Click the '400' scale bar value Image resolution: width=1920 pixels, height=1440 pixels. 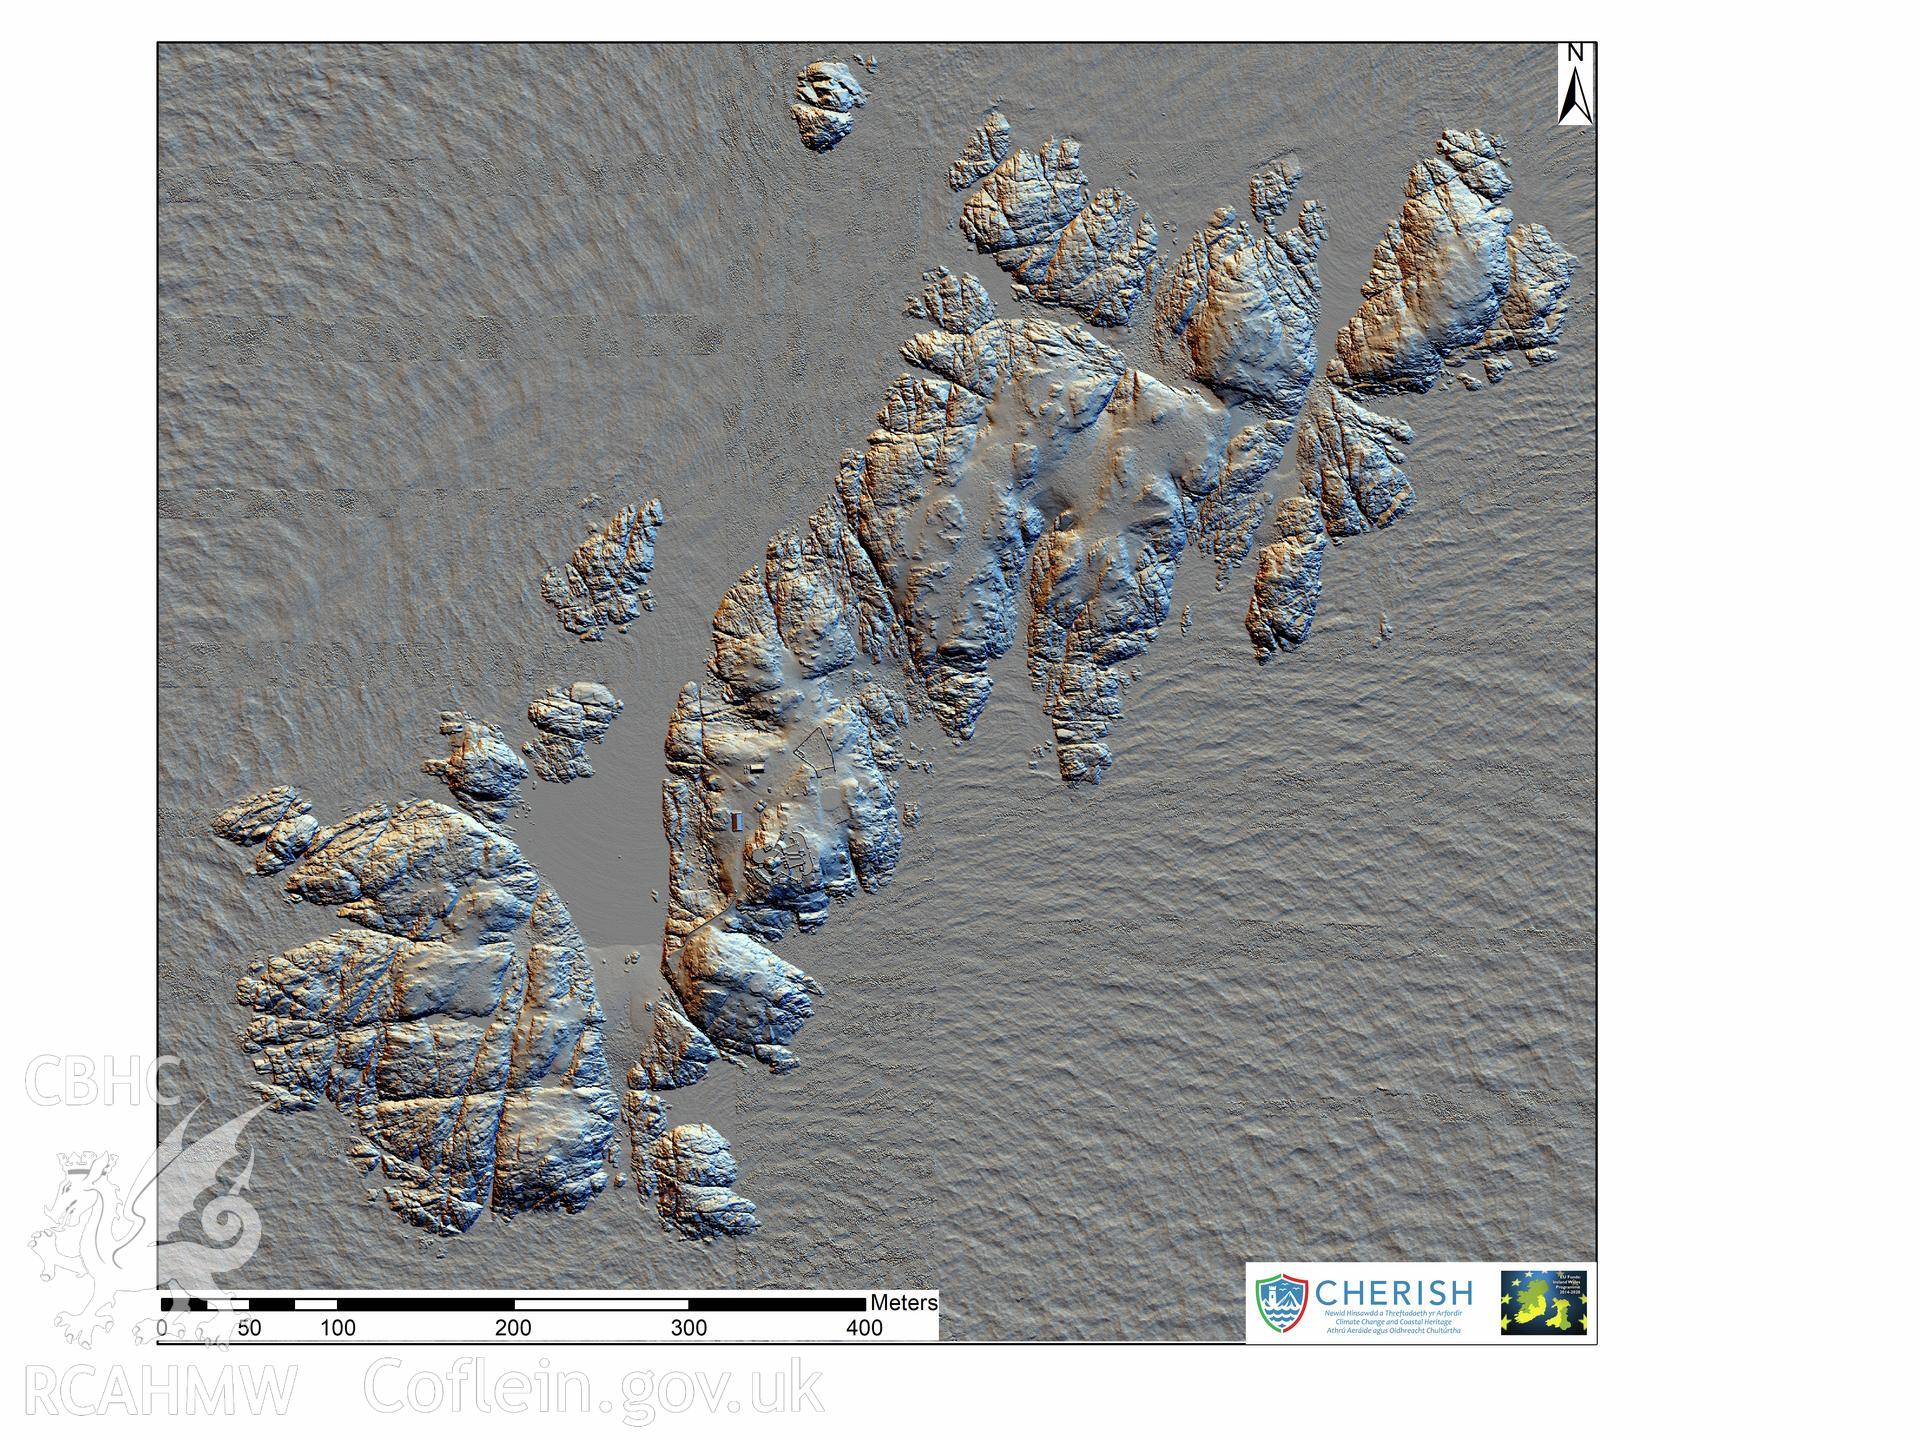[865, 1328]
